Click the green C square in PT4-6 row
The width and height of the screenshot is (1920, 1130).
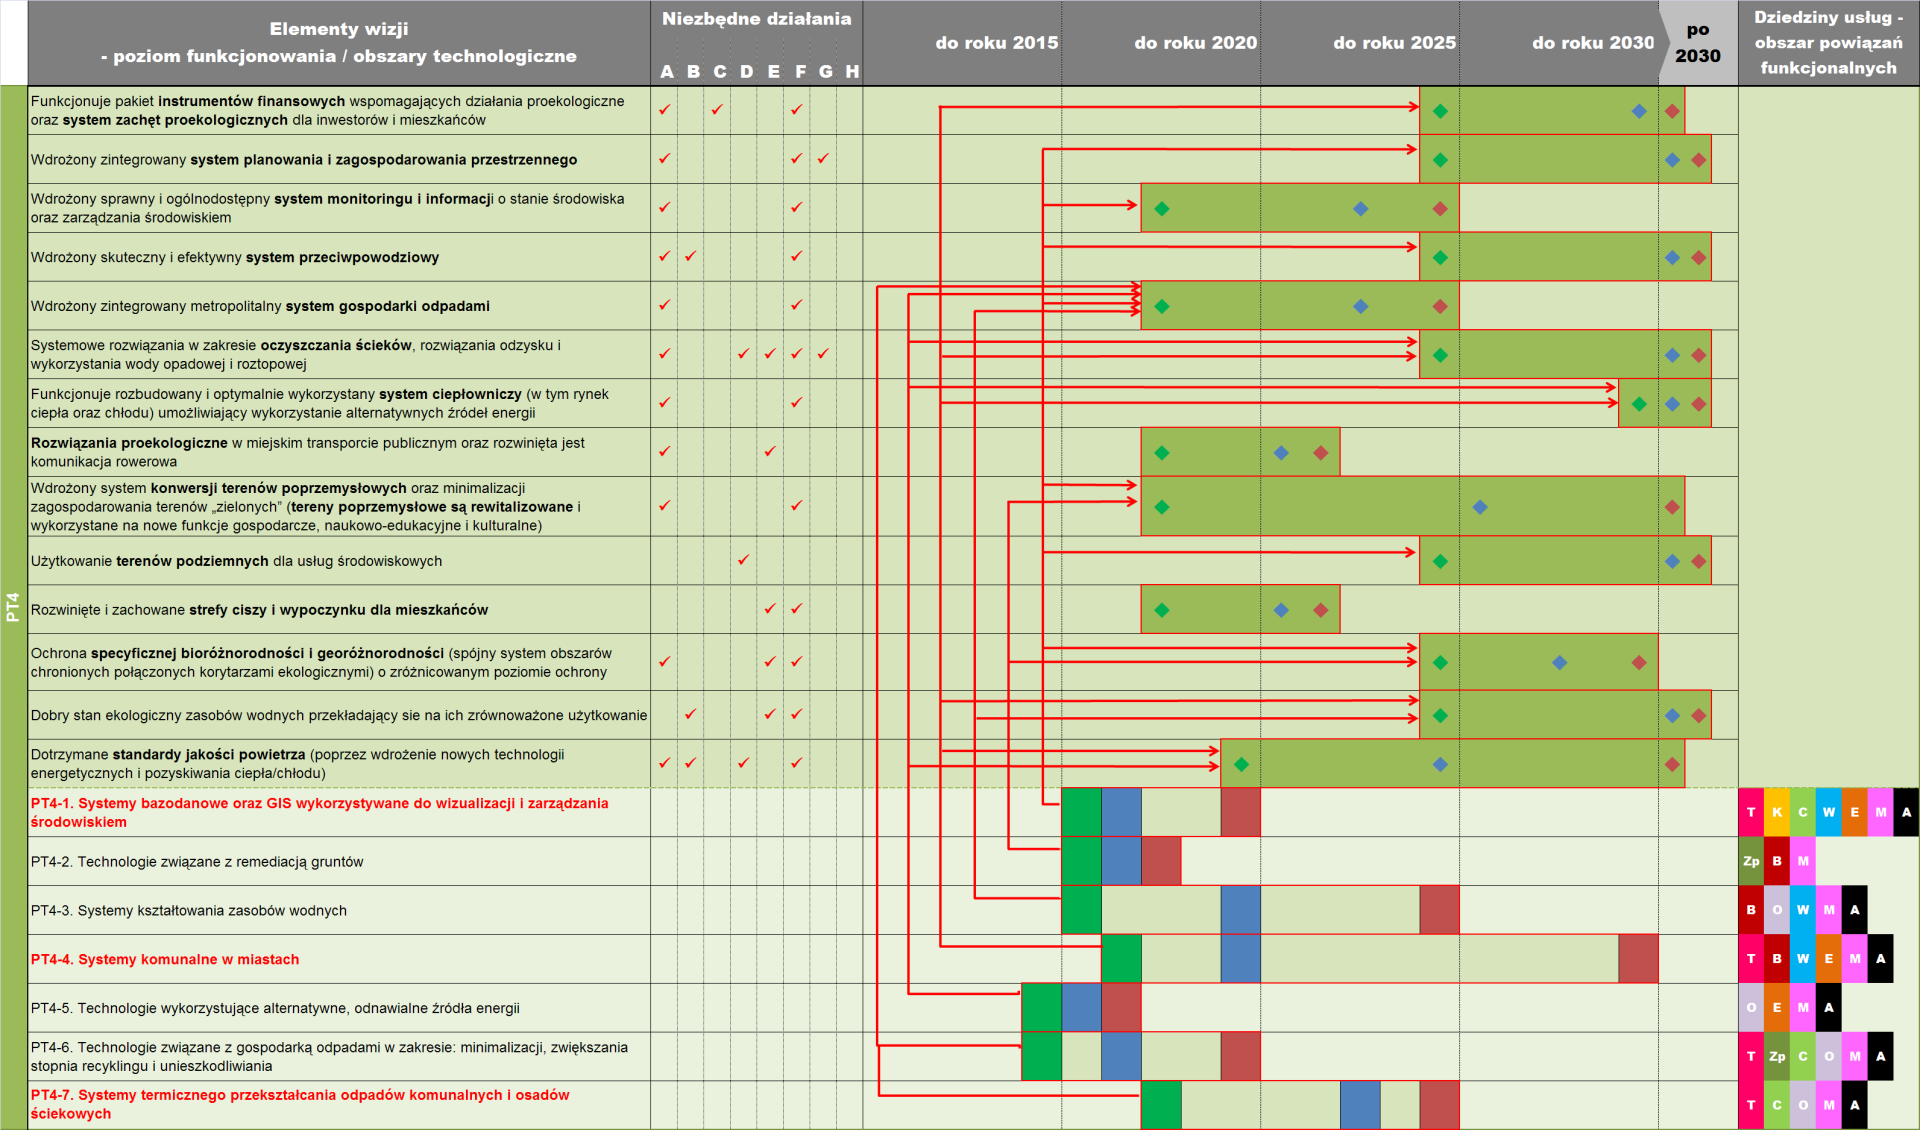[x=1803, y=1056]
